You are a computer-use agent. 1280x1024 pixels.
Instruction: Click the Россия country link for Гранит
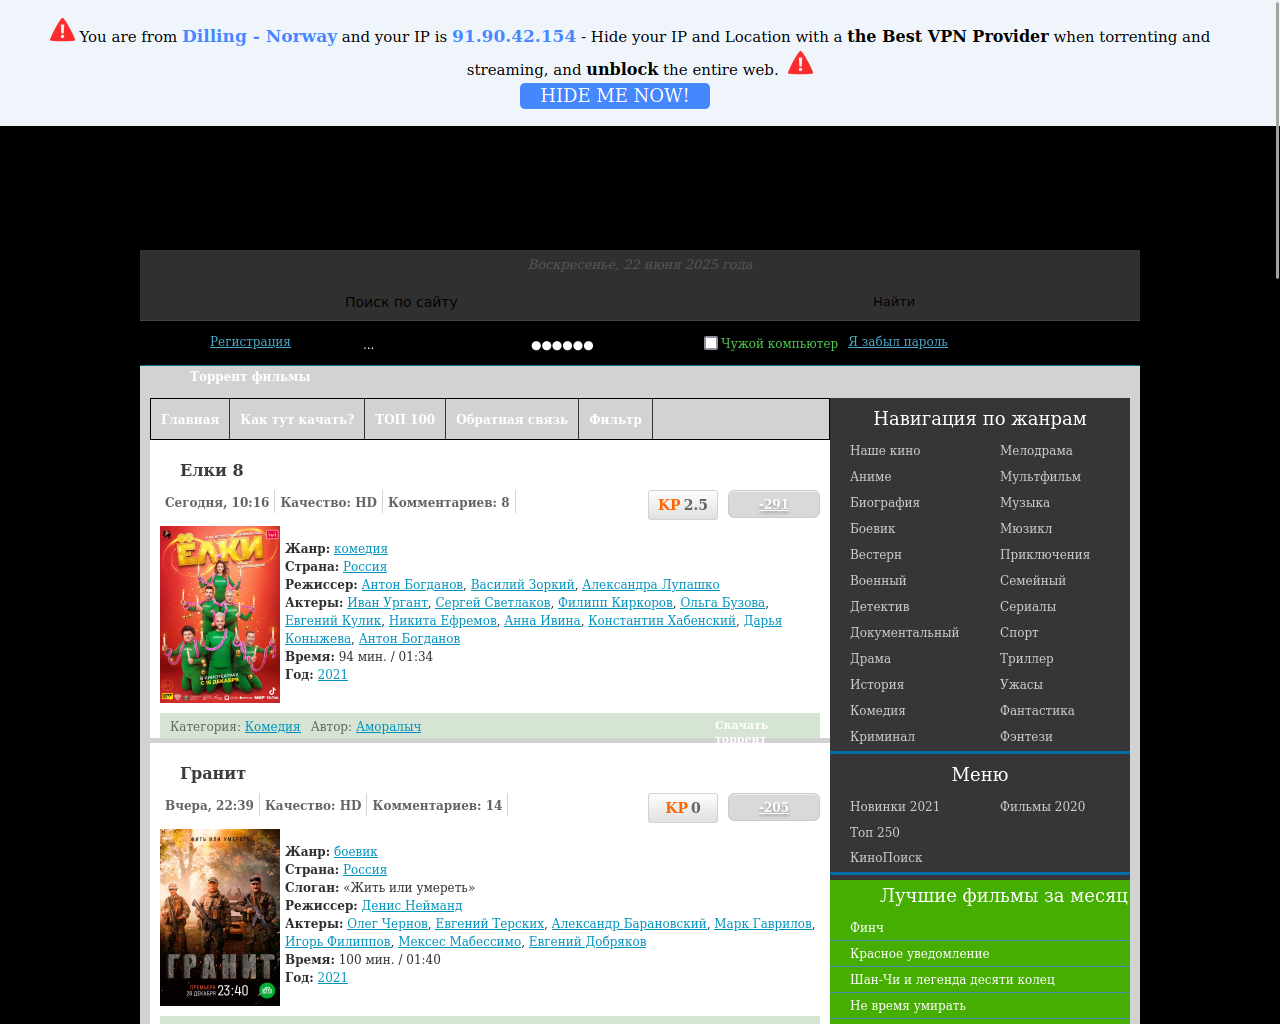[x=365, y=869]
